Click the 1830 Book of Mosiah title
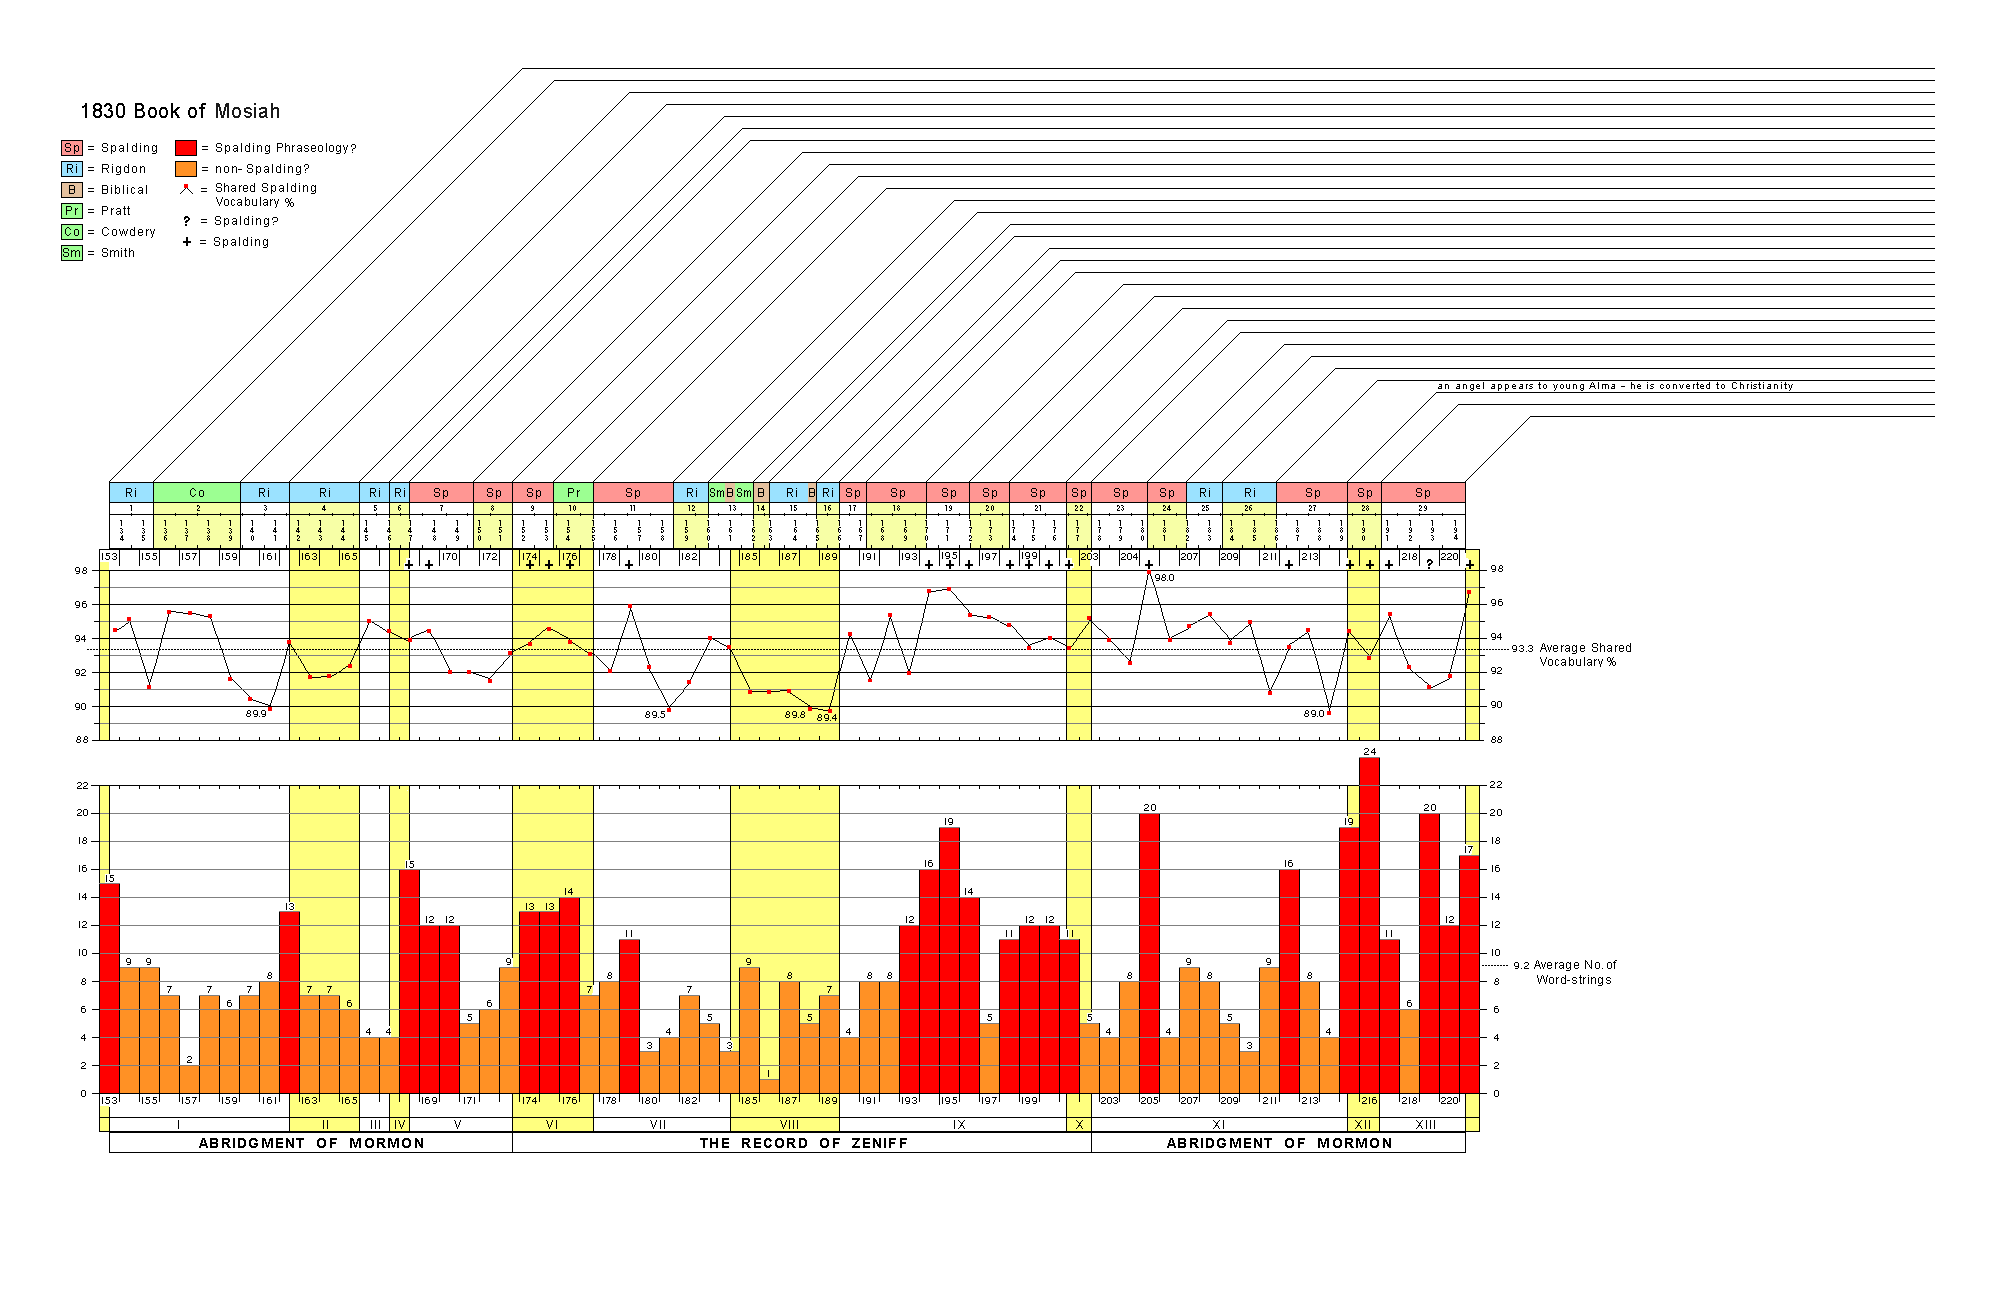The image size is (1998, 1300). pos(180,111)
